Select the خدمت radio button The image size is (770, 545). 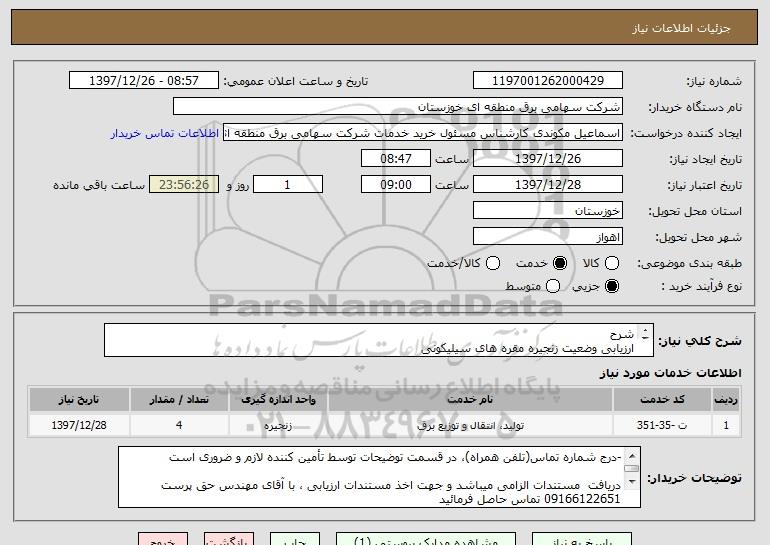559,263
